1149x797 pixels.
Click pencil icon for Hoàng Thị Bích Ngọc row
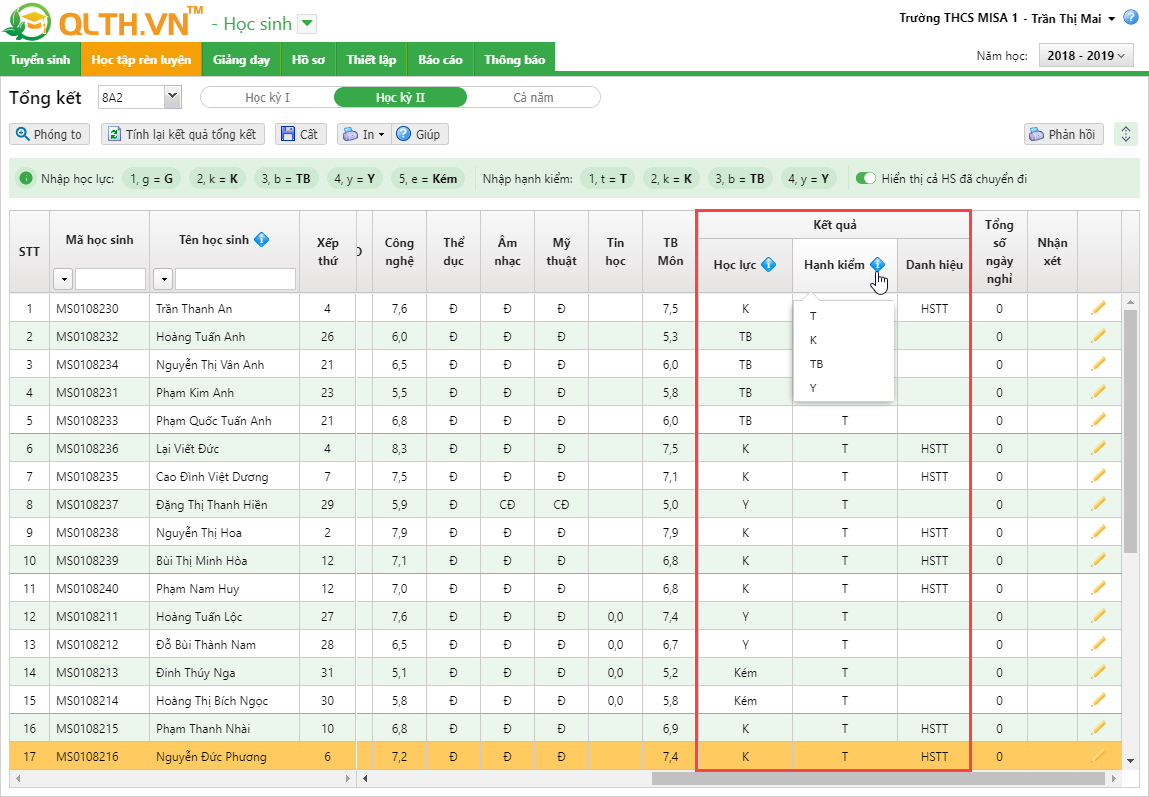point(1098,700)
